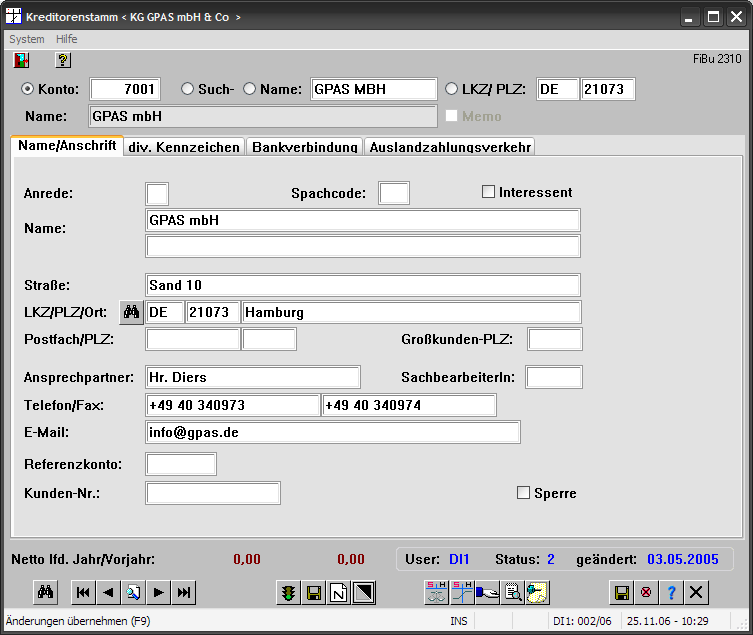The image size is (753, 635).
Task: Click into the E-Mail input field
Action: pyautogui.click(x=332, y=432)
